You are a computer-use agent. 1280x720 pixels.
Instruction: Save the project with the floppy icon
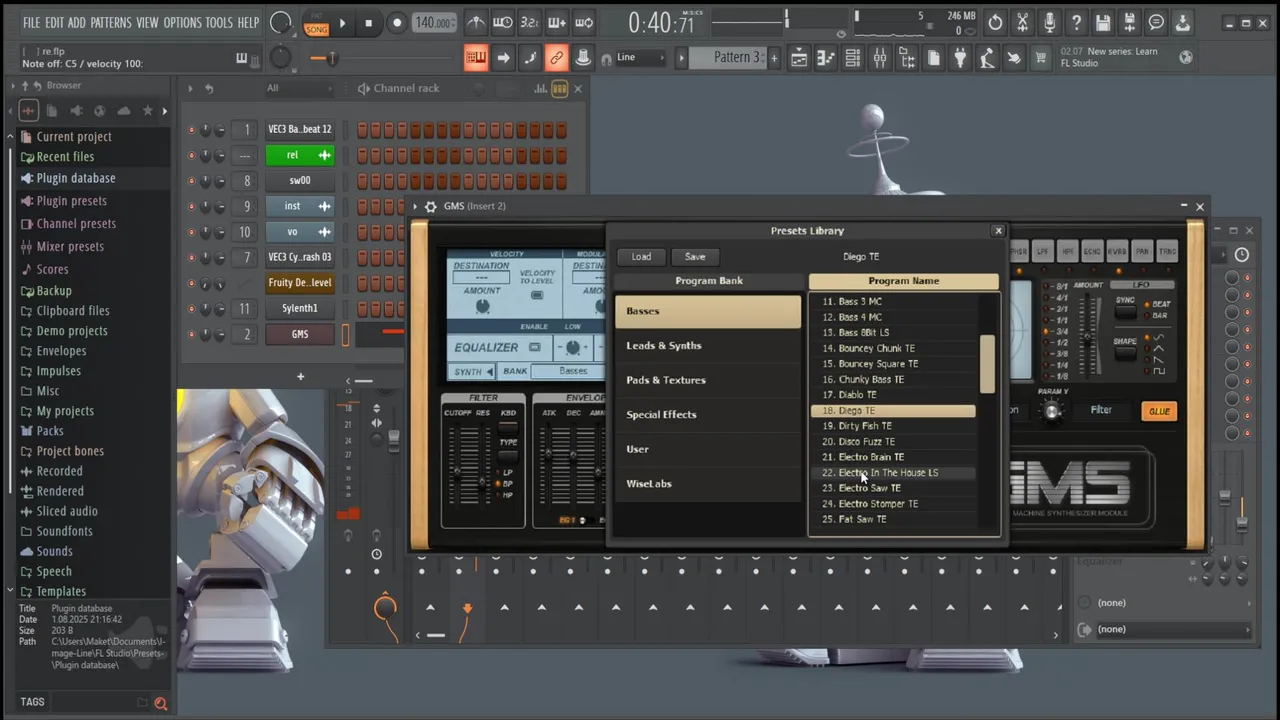(x=1102, y=22)
